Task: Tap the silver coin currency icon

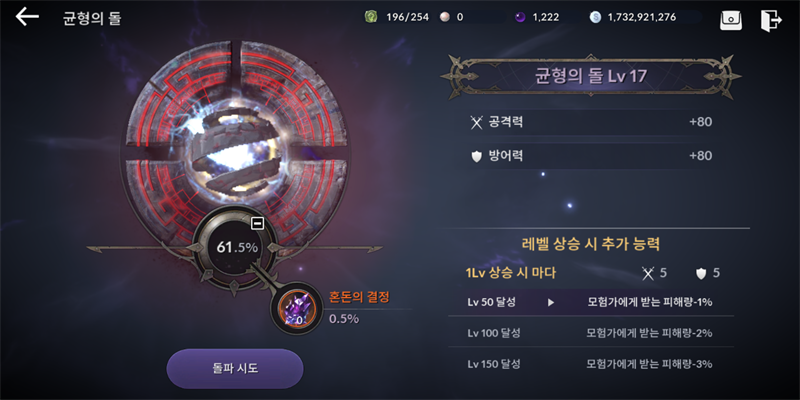Action: pyautogui.click(x=595, y=17)
